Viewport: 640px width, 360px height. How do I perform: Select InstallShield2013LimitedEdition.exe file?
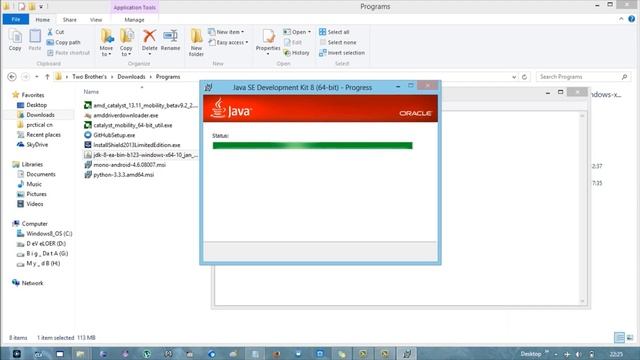point(132,145)
